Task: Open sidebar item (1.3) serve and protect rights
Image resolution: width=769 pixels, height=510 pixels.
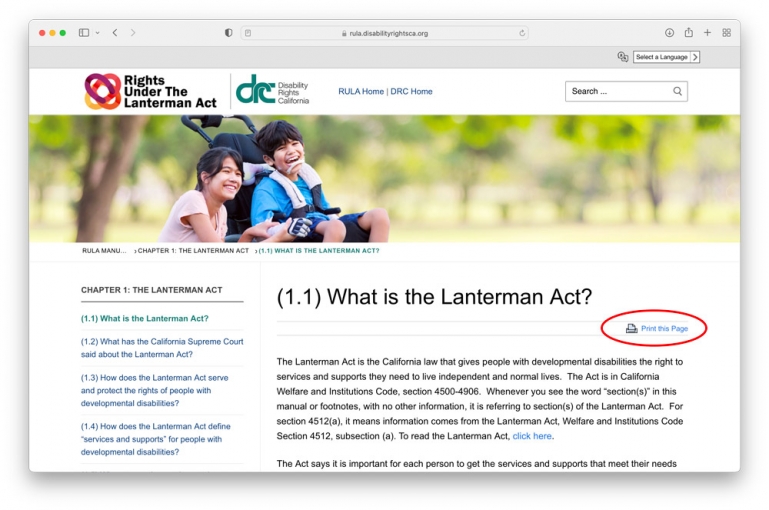Action: pyautogui.click(x=154, y=390)
